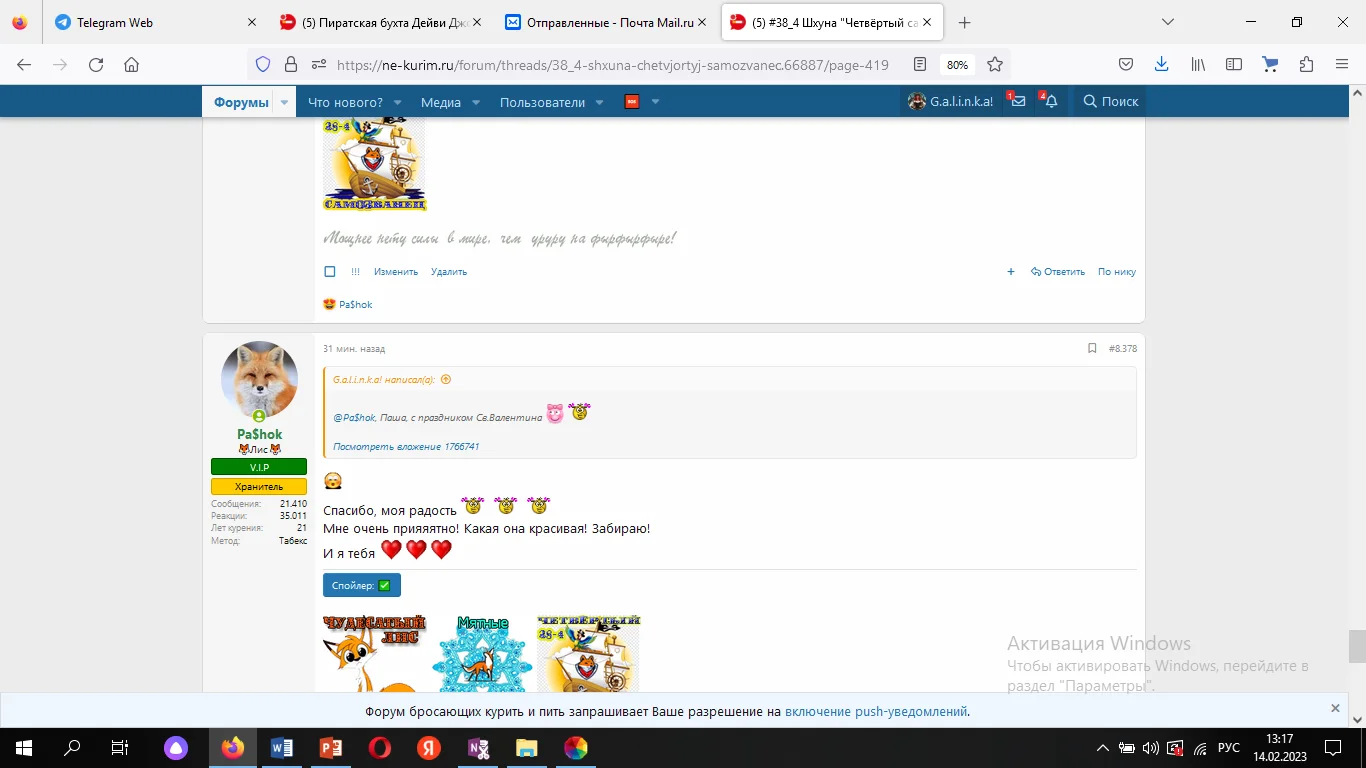Click the Удалить post link
1366x768 pixels.
tap(449, 272)
